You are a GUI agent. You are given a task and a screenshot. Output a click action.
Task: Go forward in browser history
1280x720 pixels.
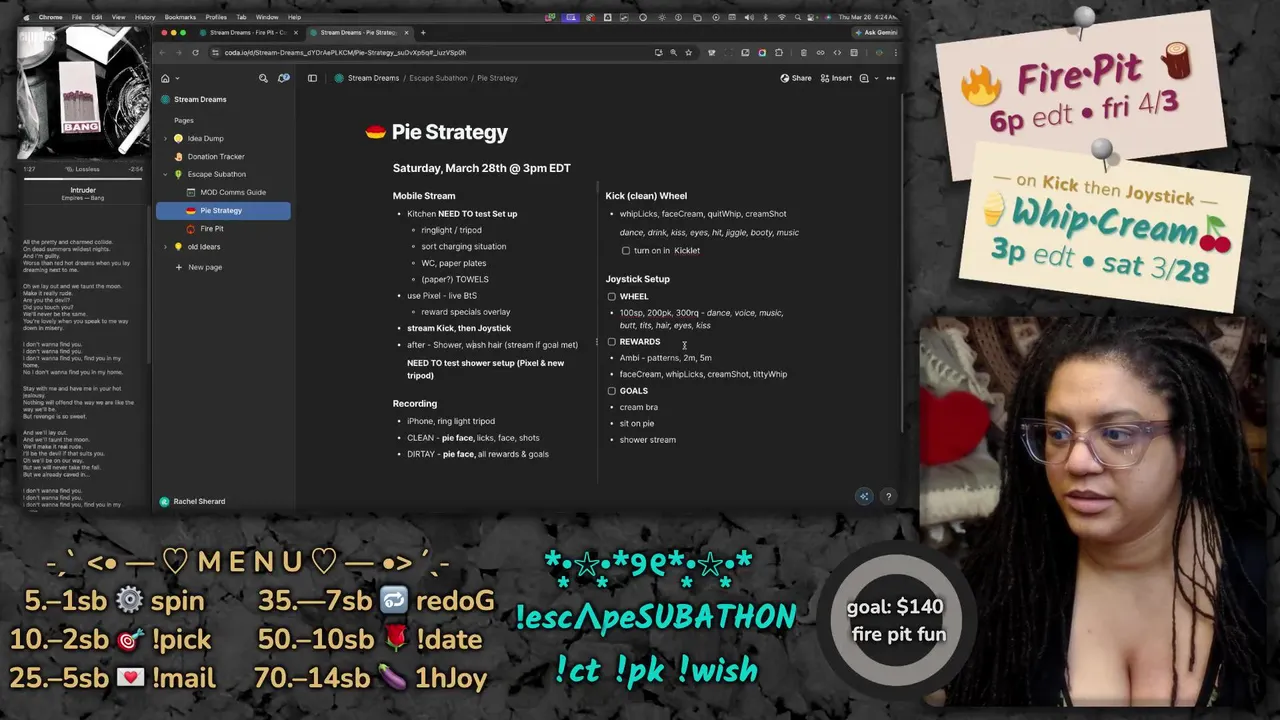(179, 52)
